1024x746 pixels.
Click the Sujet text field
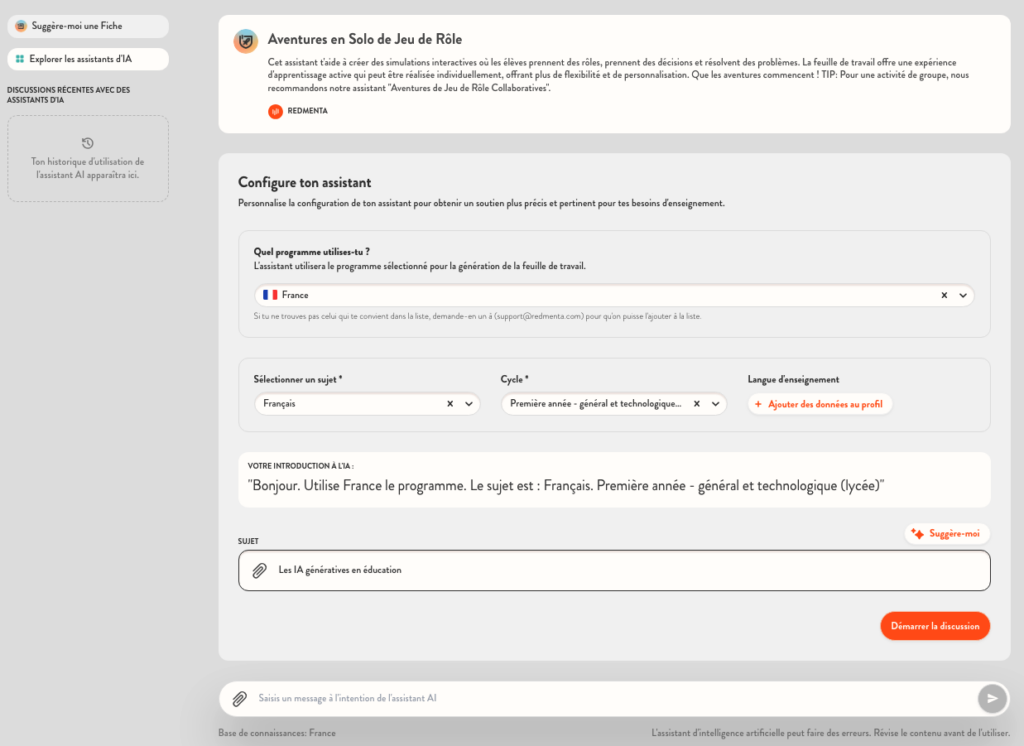pyautogui.click(x=620, y=570)
